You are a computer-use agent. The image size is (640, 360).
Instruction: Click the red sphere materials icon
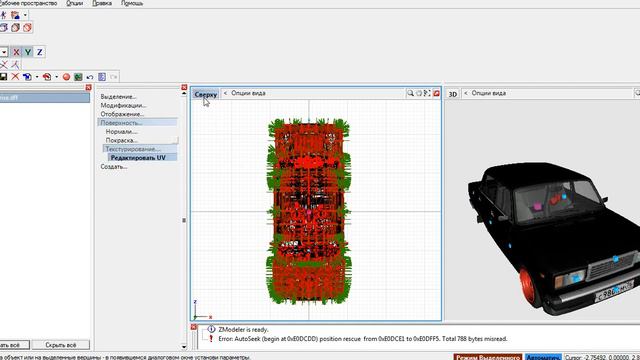[66, 77]
